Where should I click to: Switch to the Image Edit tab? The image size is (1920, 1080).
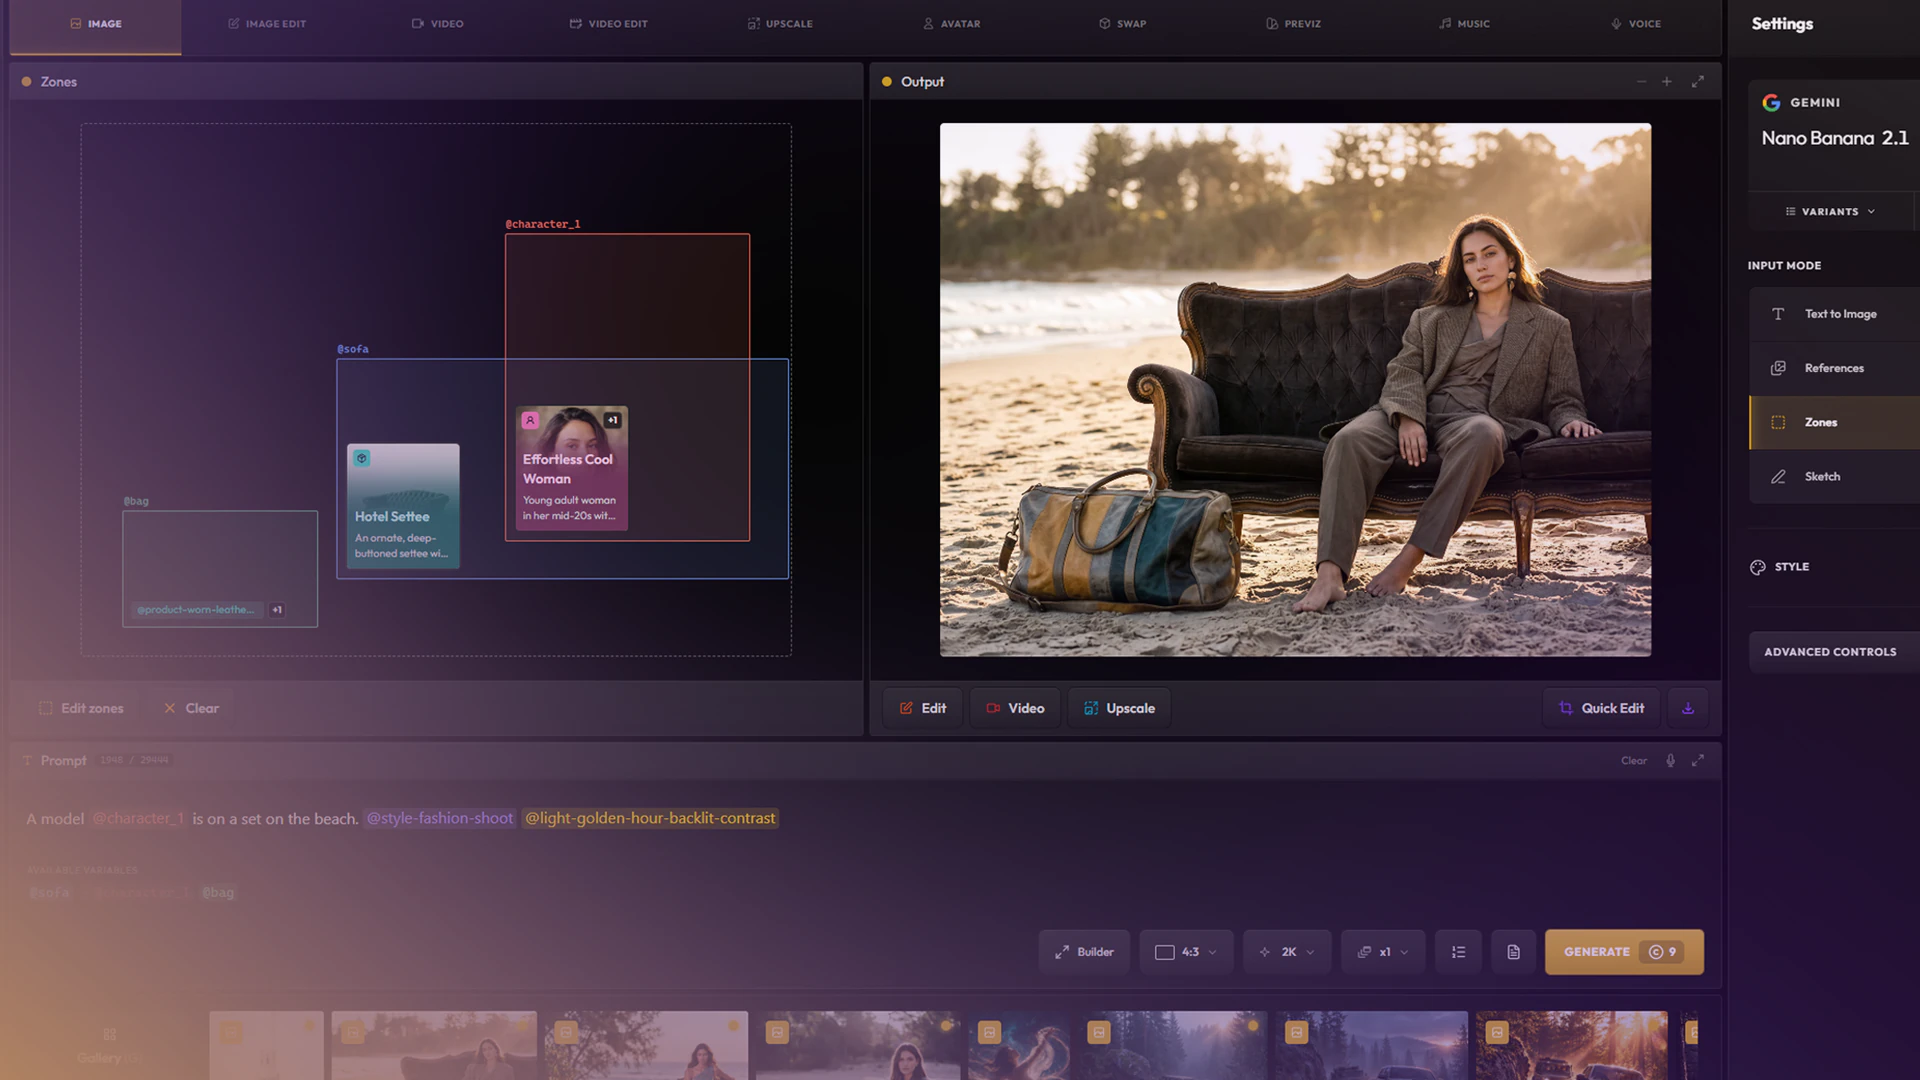point(267,23)
